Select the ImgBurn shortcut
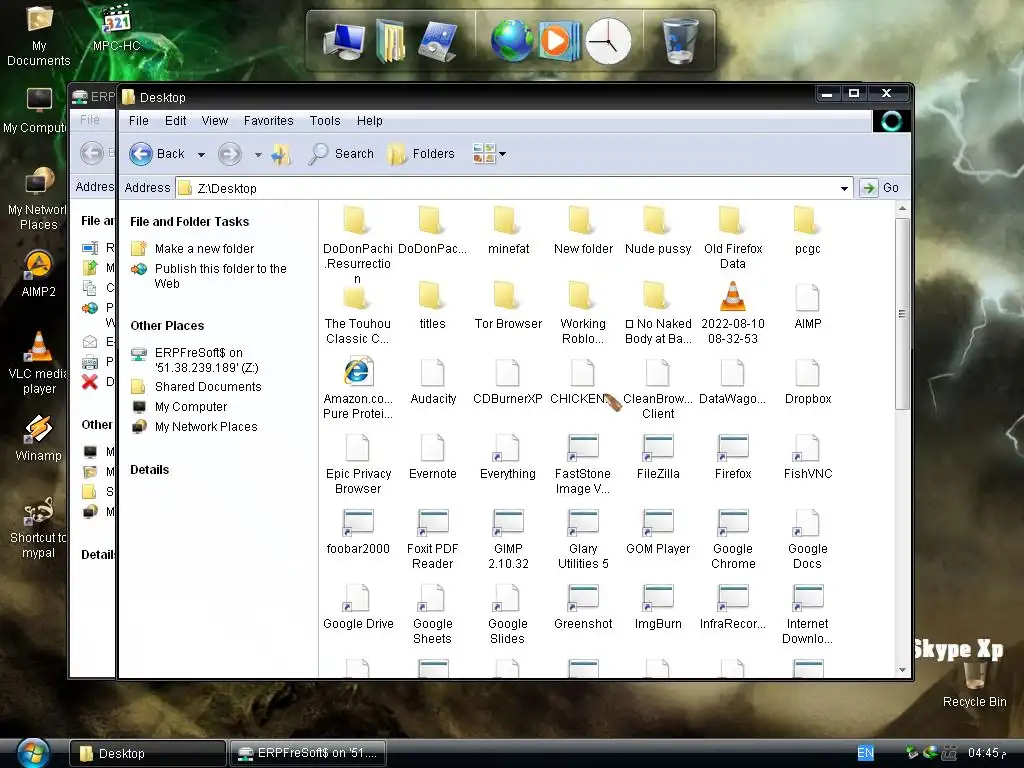The width and height of the screenshot is (1024, 768). 658,605
